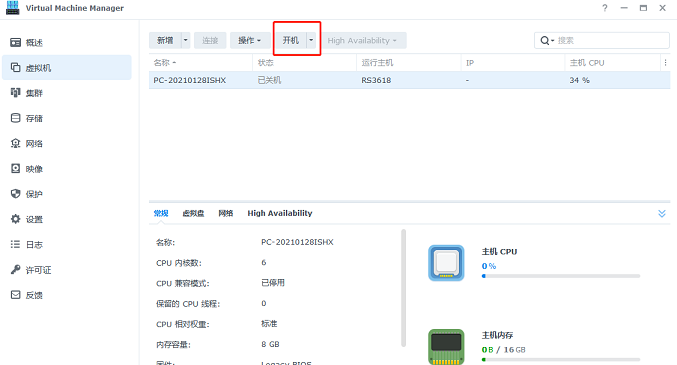Open the 映像 image section
The height and width of the screenshot is (365, 677).
tap(67, 168)
